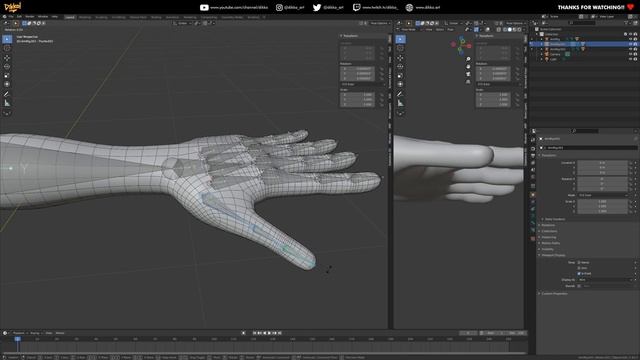Viewport: 640px width, 360px height.
Task: Switch to the Animation workspace tab
Action: pyautogui.click(x=172, y=17)
